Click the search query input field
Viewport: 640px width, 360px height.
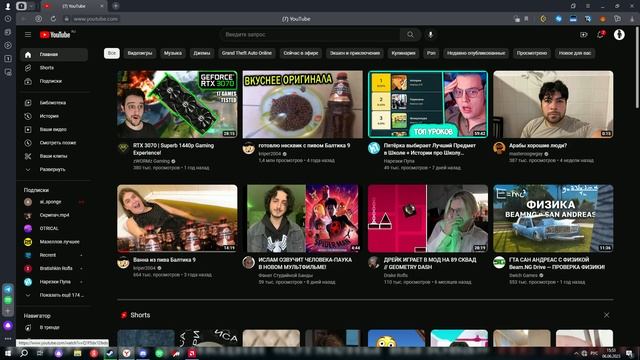pyautogui.click(x=310, y=35)
